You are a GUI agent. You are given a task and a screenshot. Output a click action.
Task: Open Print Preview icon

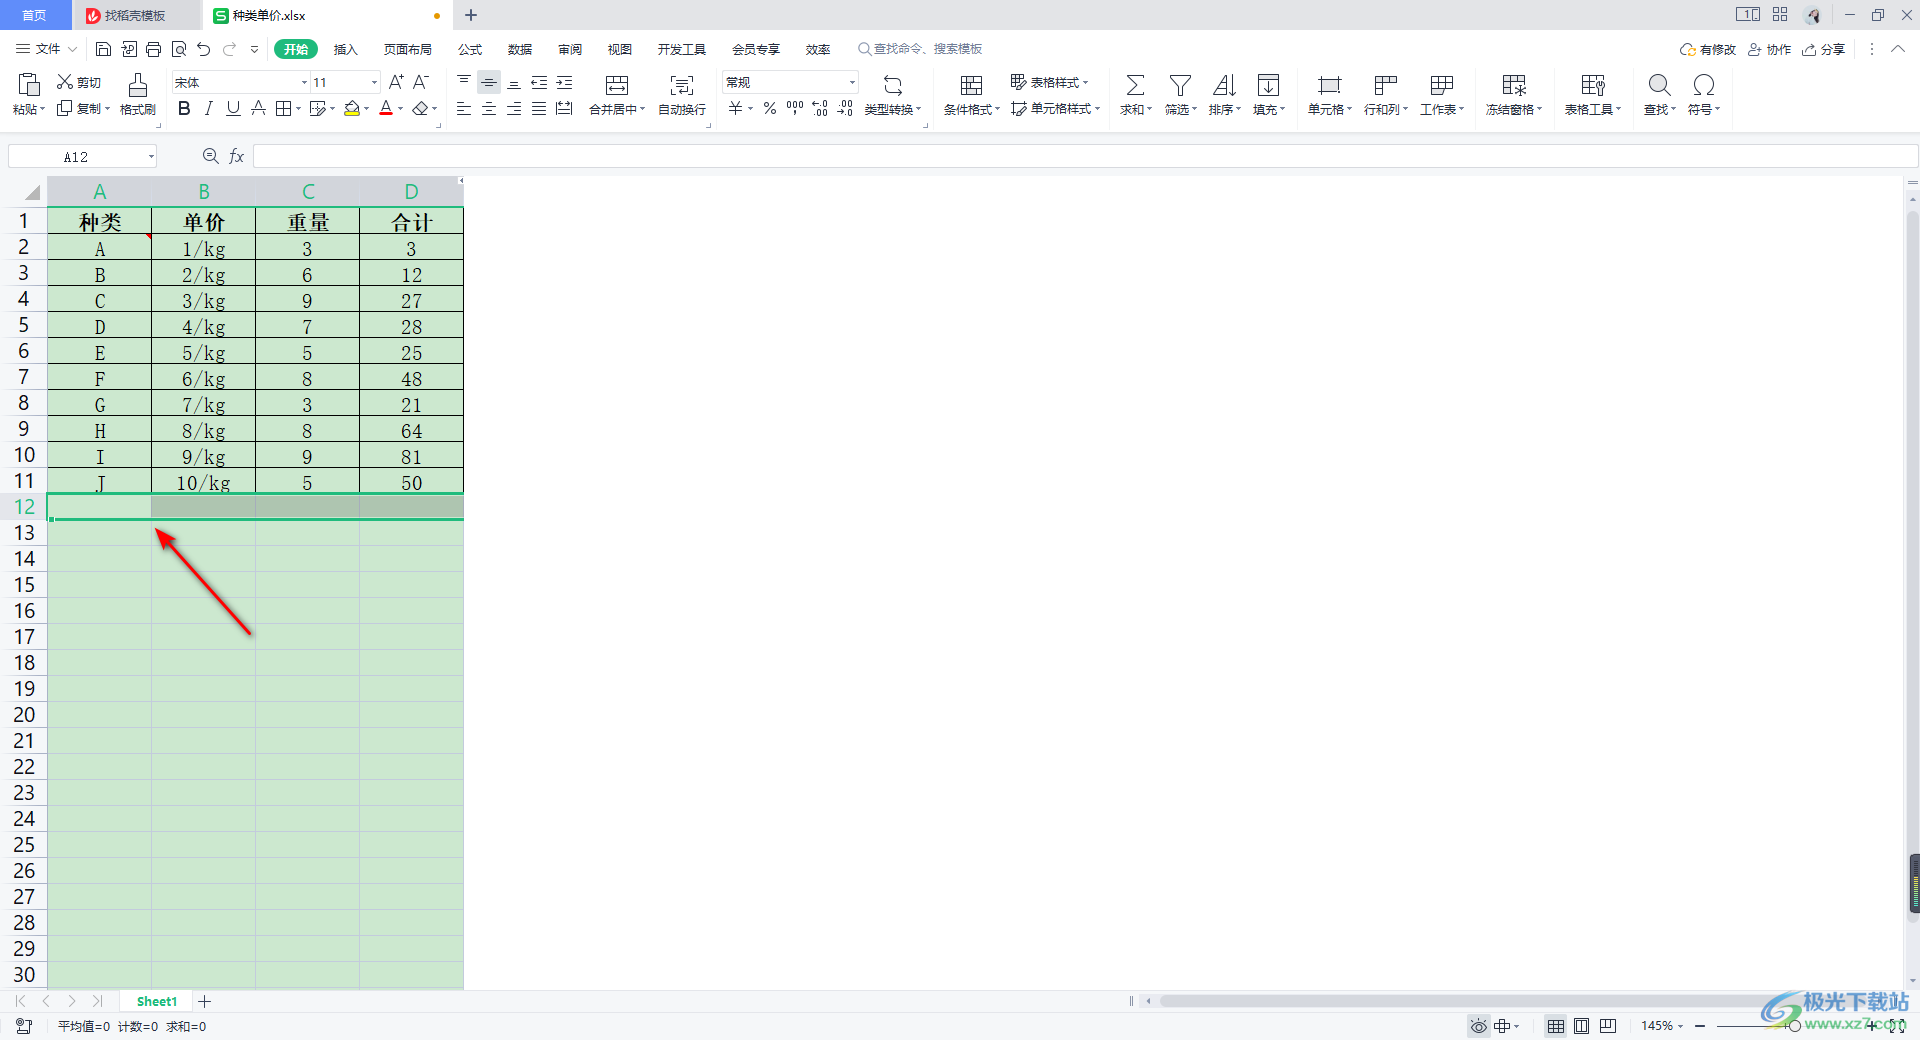click(179, 49)
